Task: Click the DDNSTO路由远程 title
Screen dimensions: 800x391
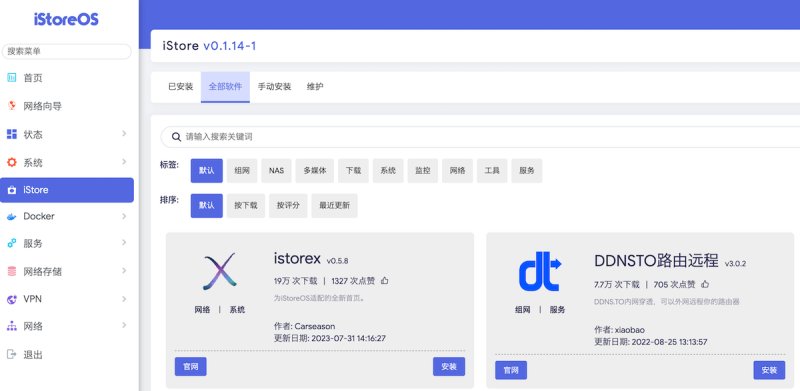Action: (x=656, y=260)
